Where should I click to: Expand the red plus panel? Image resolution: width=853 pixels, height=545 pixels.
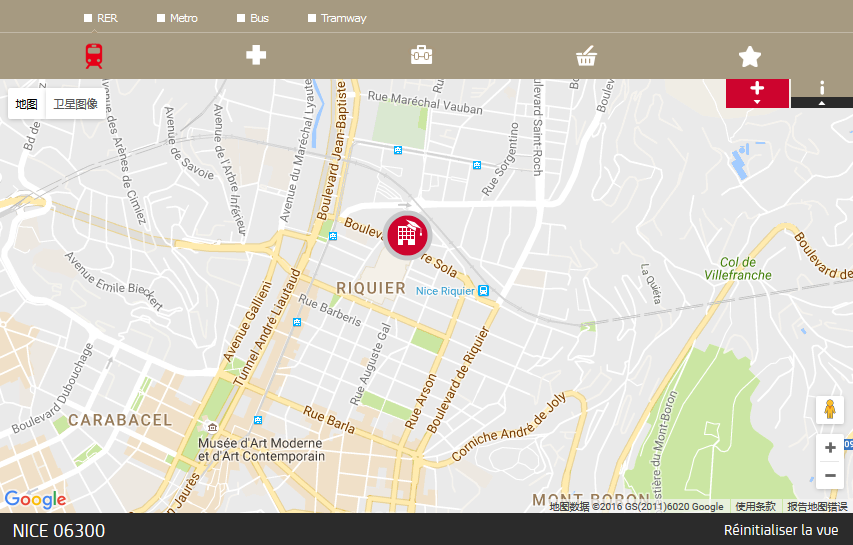[x=757, y=93]
